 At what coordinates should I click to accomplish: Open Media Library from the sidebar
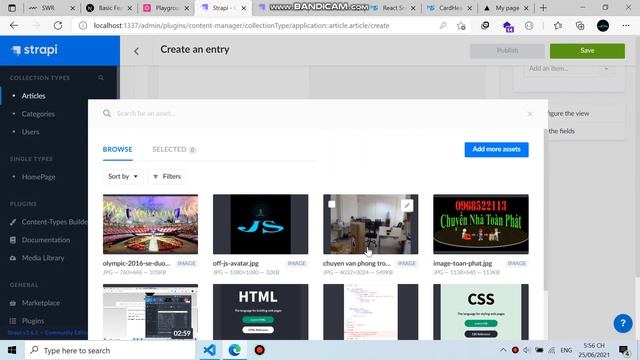pyautogui.click(x=42, y=258)
